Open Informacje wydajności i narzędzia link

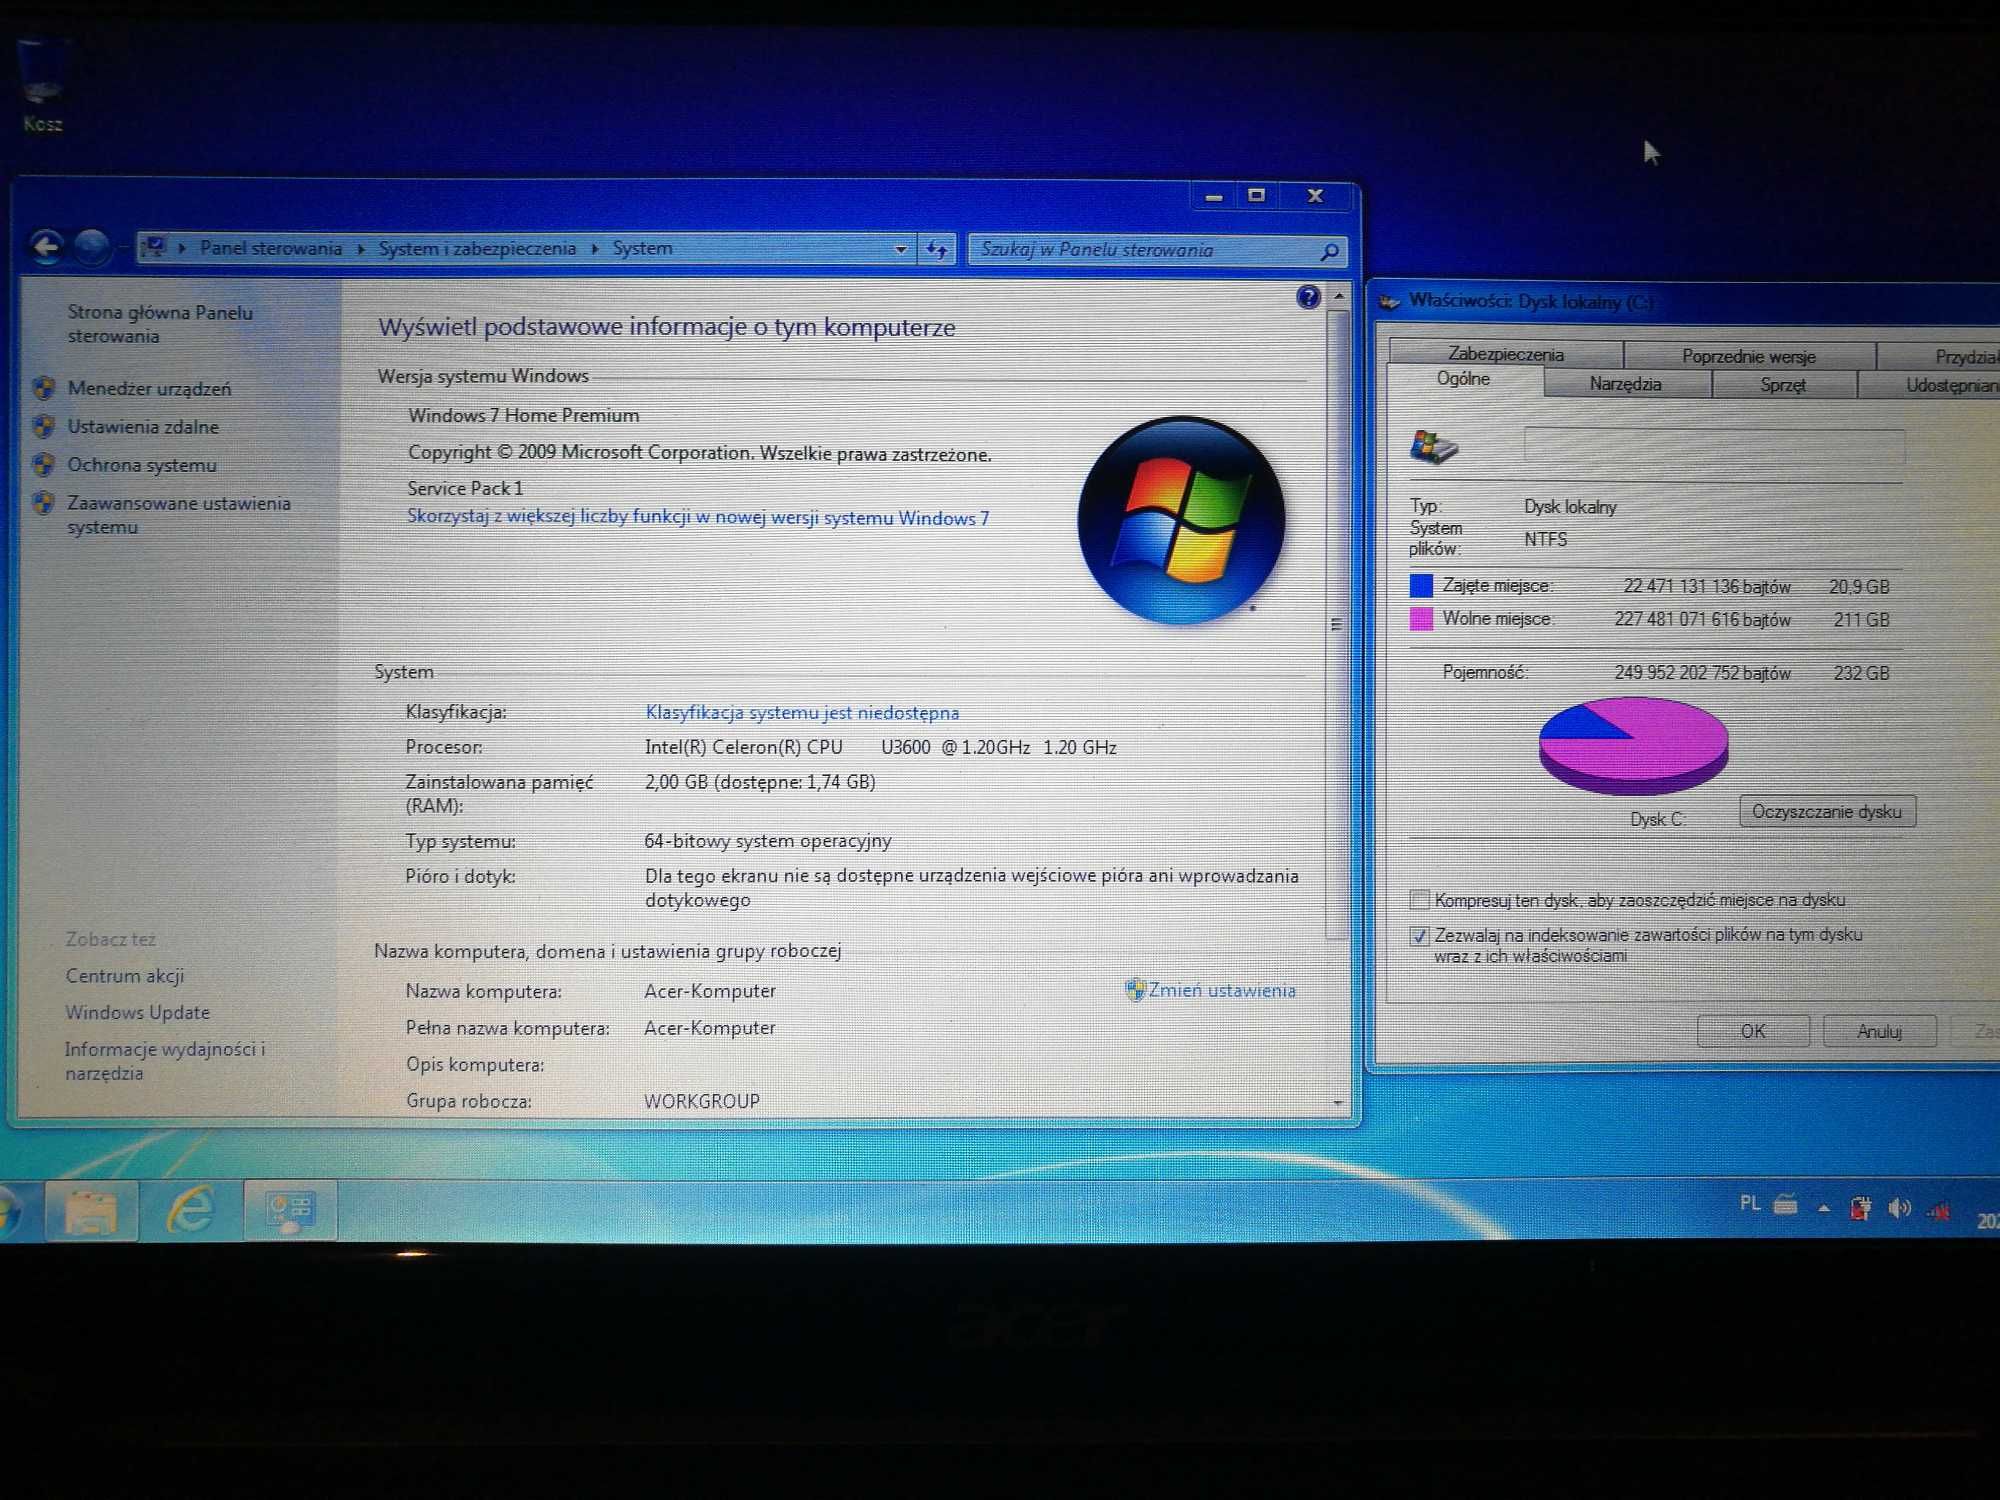[165, 1061]
